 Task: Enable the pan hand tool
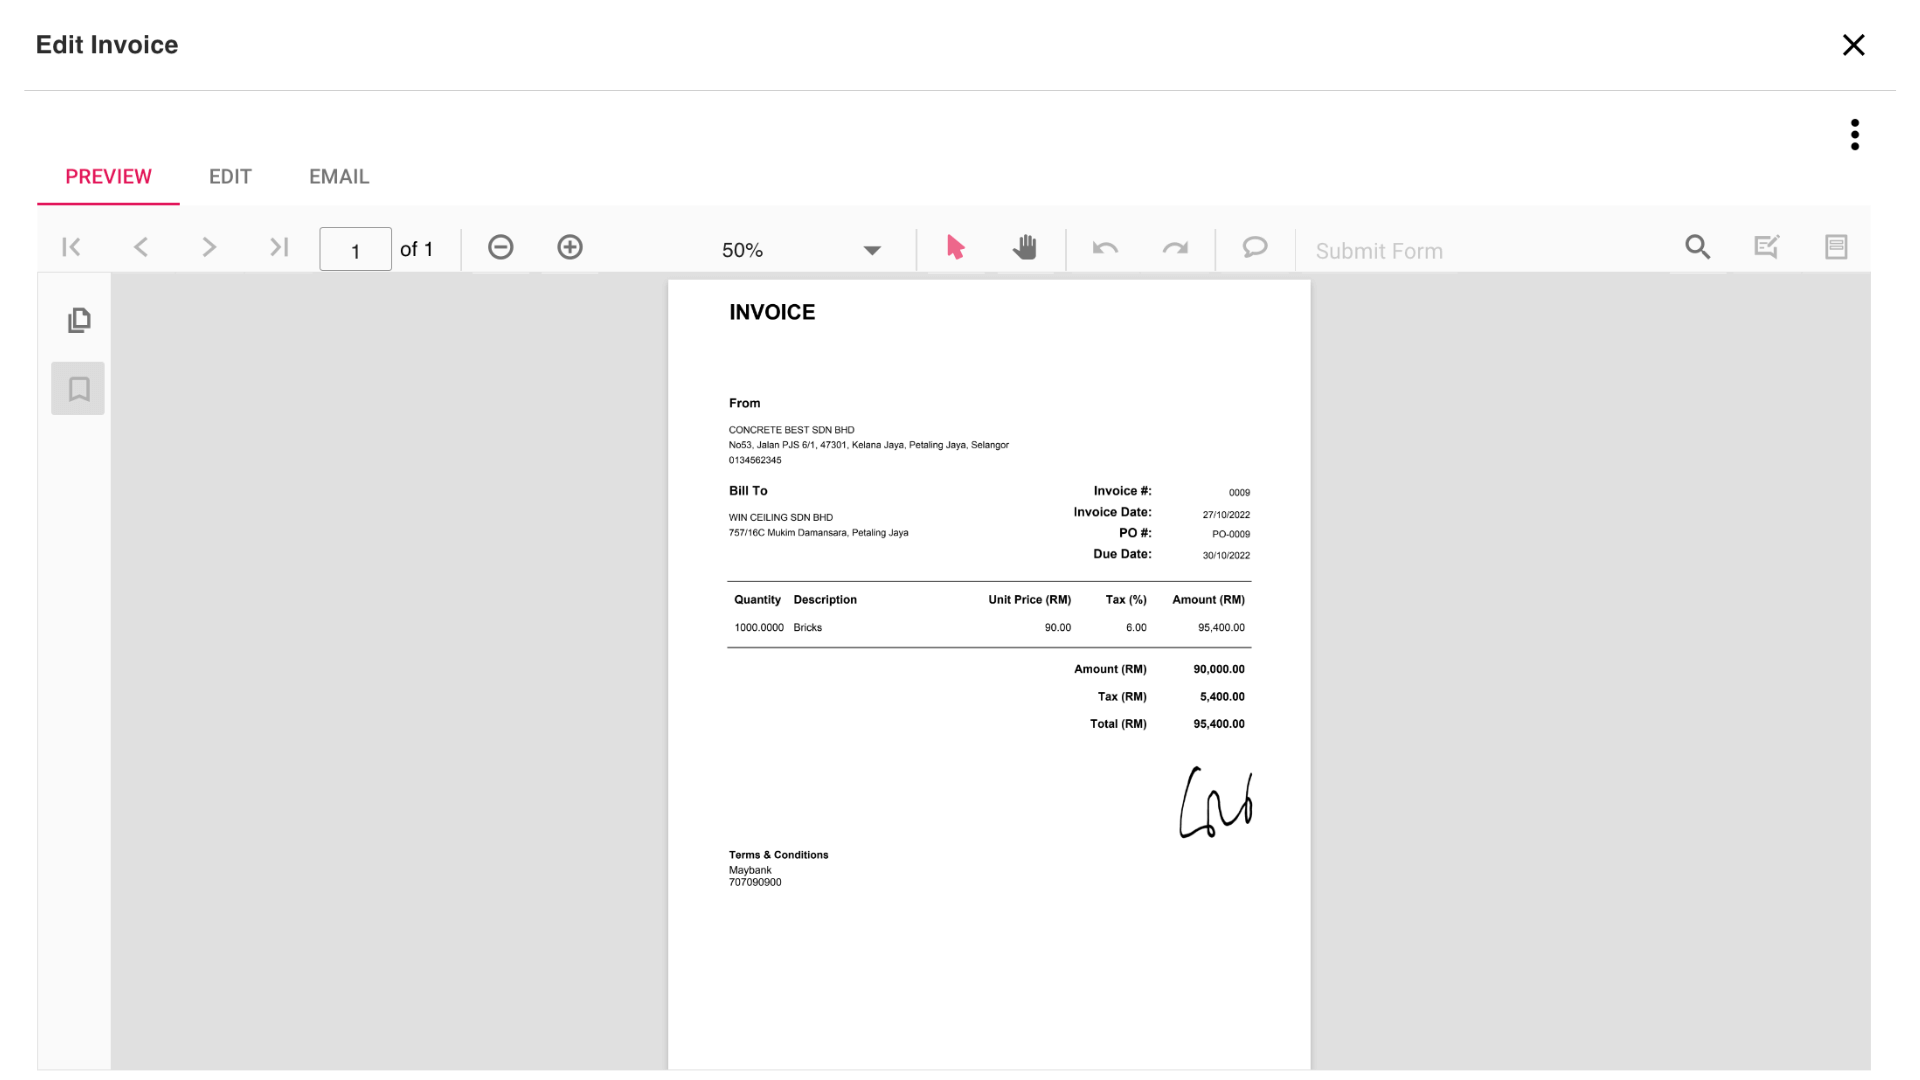tap(1025, 247)
